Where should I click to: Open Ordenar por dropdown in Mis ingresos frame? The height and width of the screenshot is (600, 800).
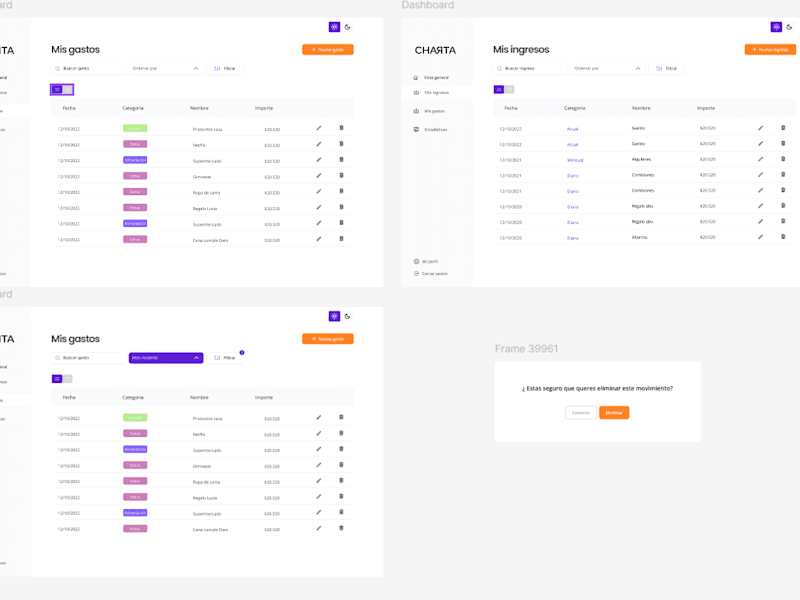tap(608, 68)
